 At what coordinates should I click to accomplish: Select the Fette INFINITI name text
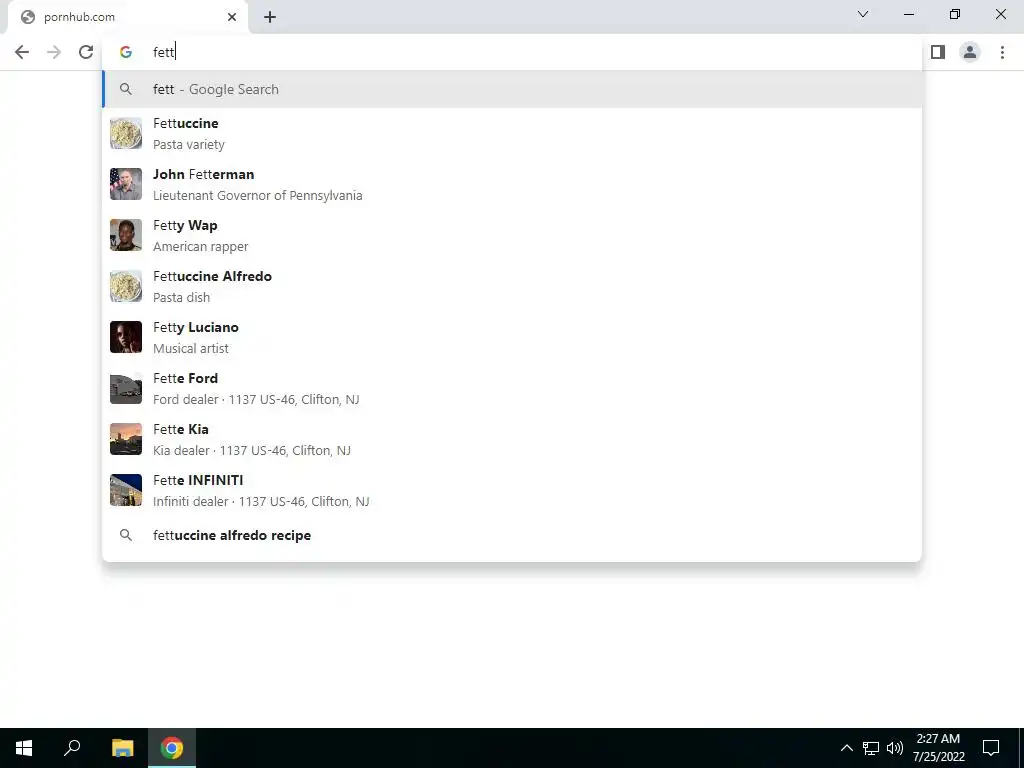(198, 480)
